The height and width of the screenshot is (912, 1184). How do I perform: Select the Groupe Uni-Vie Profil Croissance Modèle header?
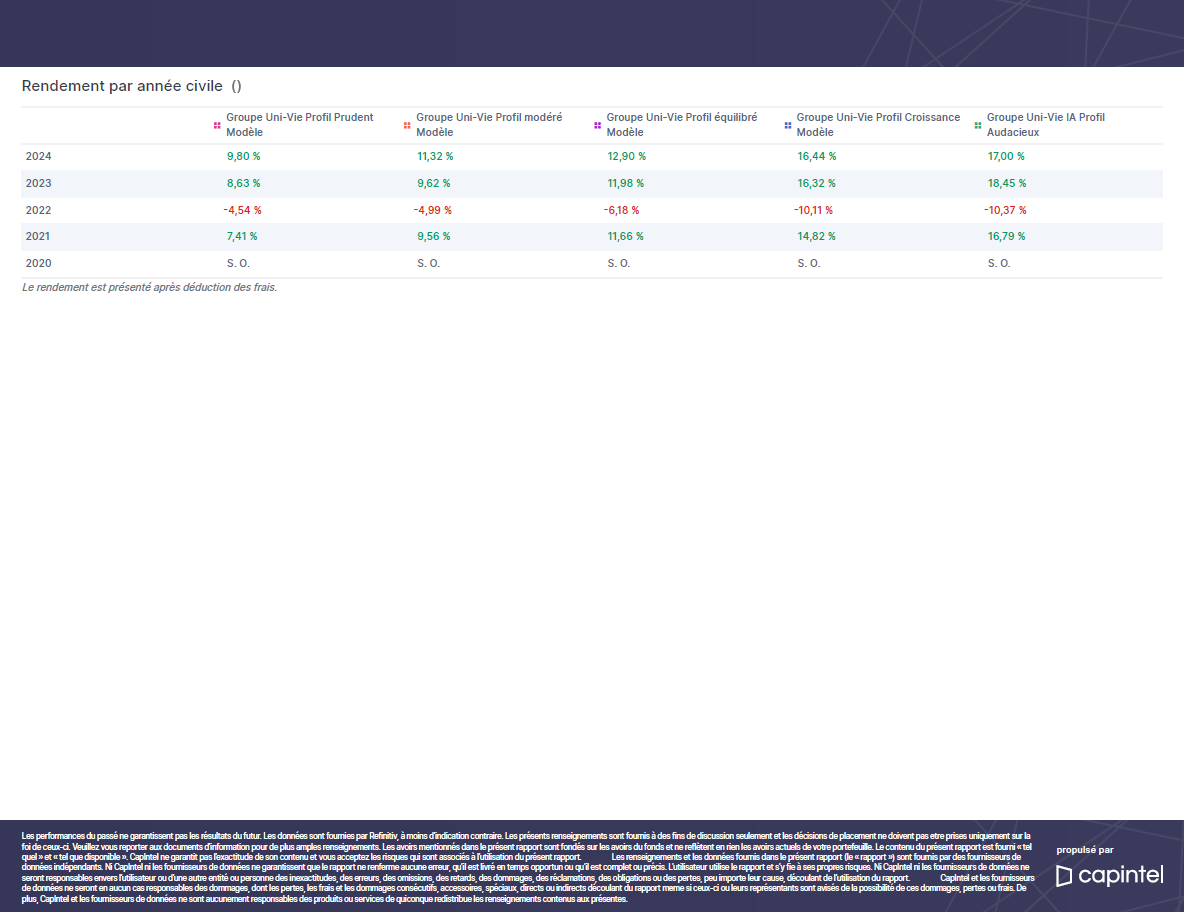[878, 125]
